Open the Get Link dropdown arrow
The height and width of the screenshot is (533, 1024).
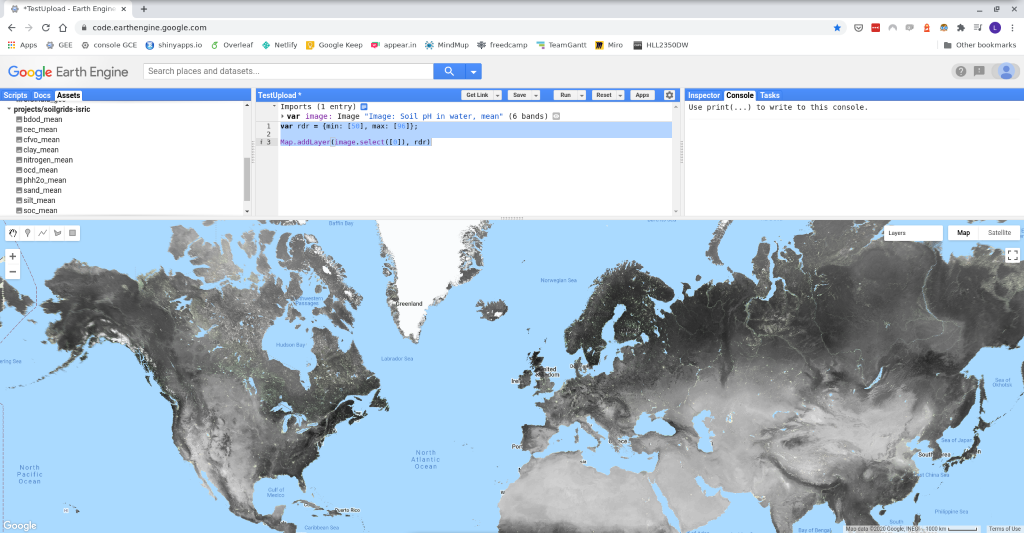(x=496, y=95)
